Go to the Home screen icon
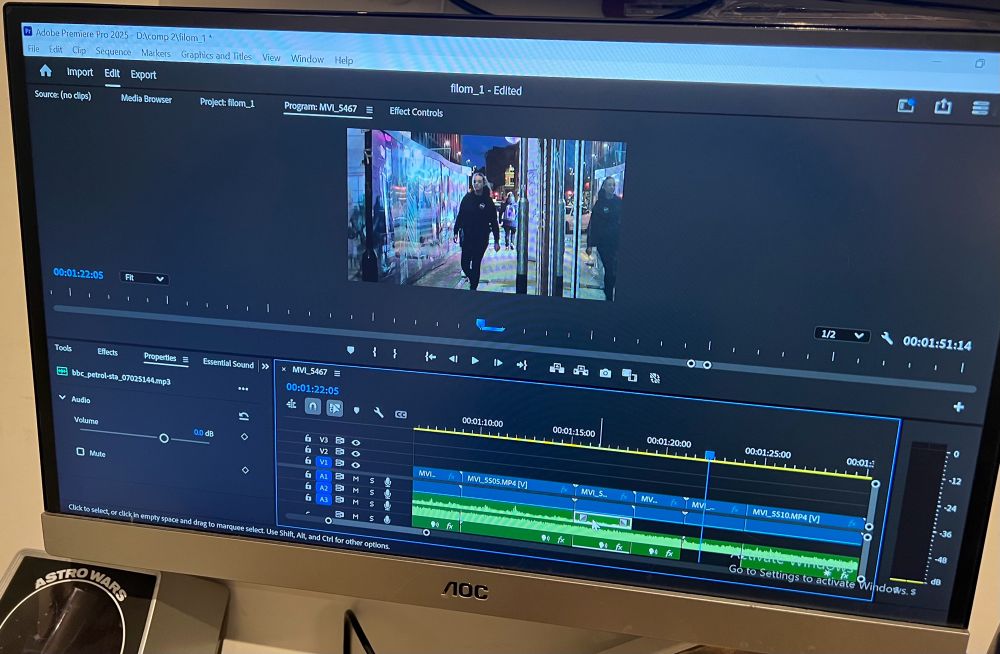 point(45,70)
